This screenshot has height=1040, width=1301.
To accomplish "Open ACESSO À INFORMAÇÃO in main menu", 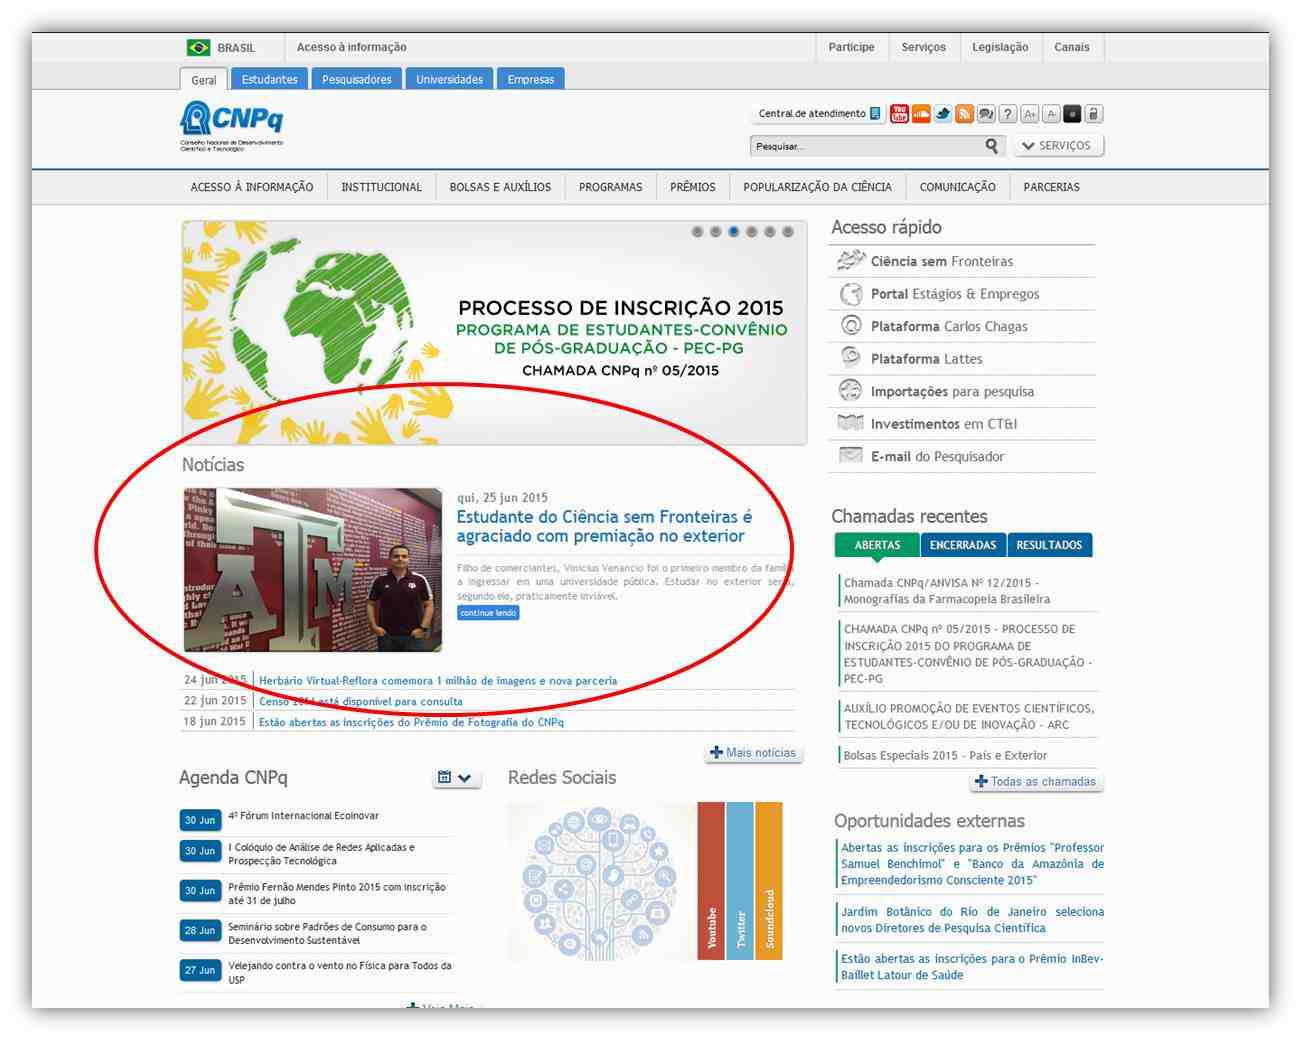I will [252, 187].
